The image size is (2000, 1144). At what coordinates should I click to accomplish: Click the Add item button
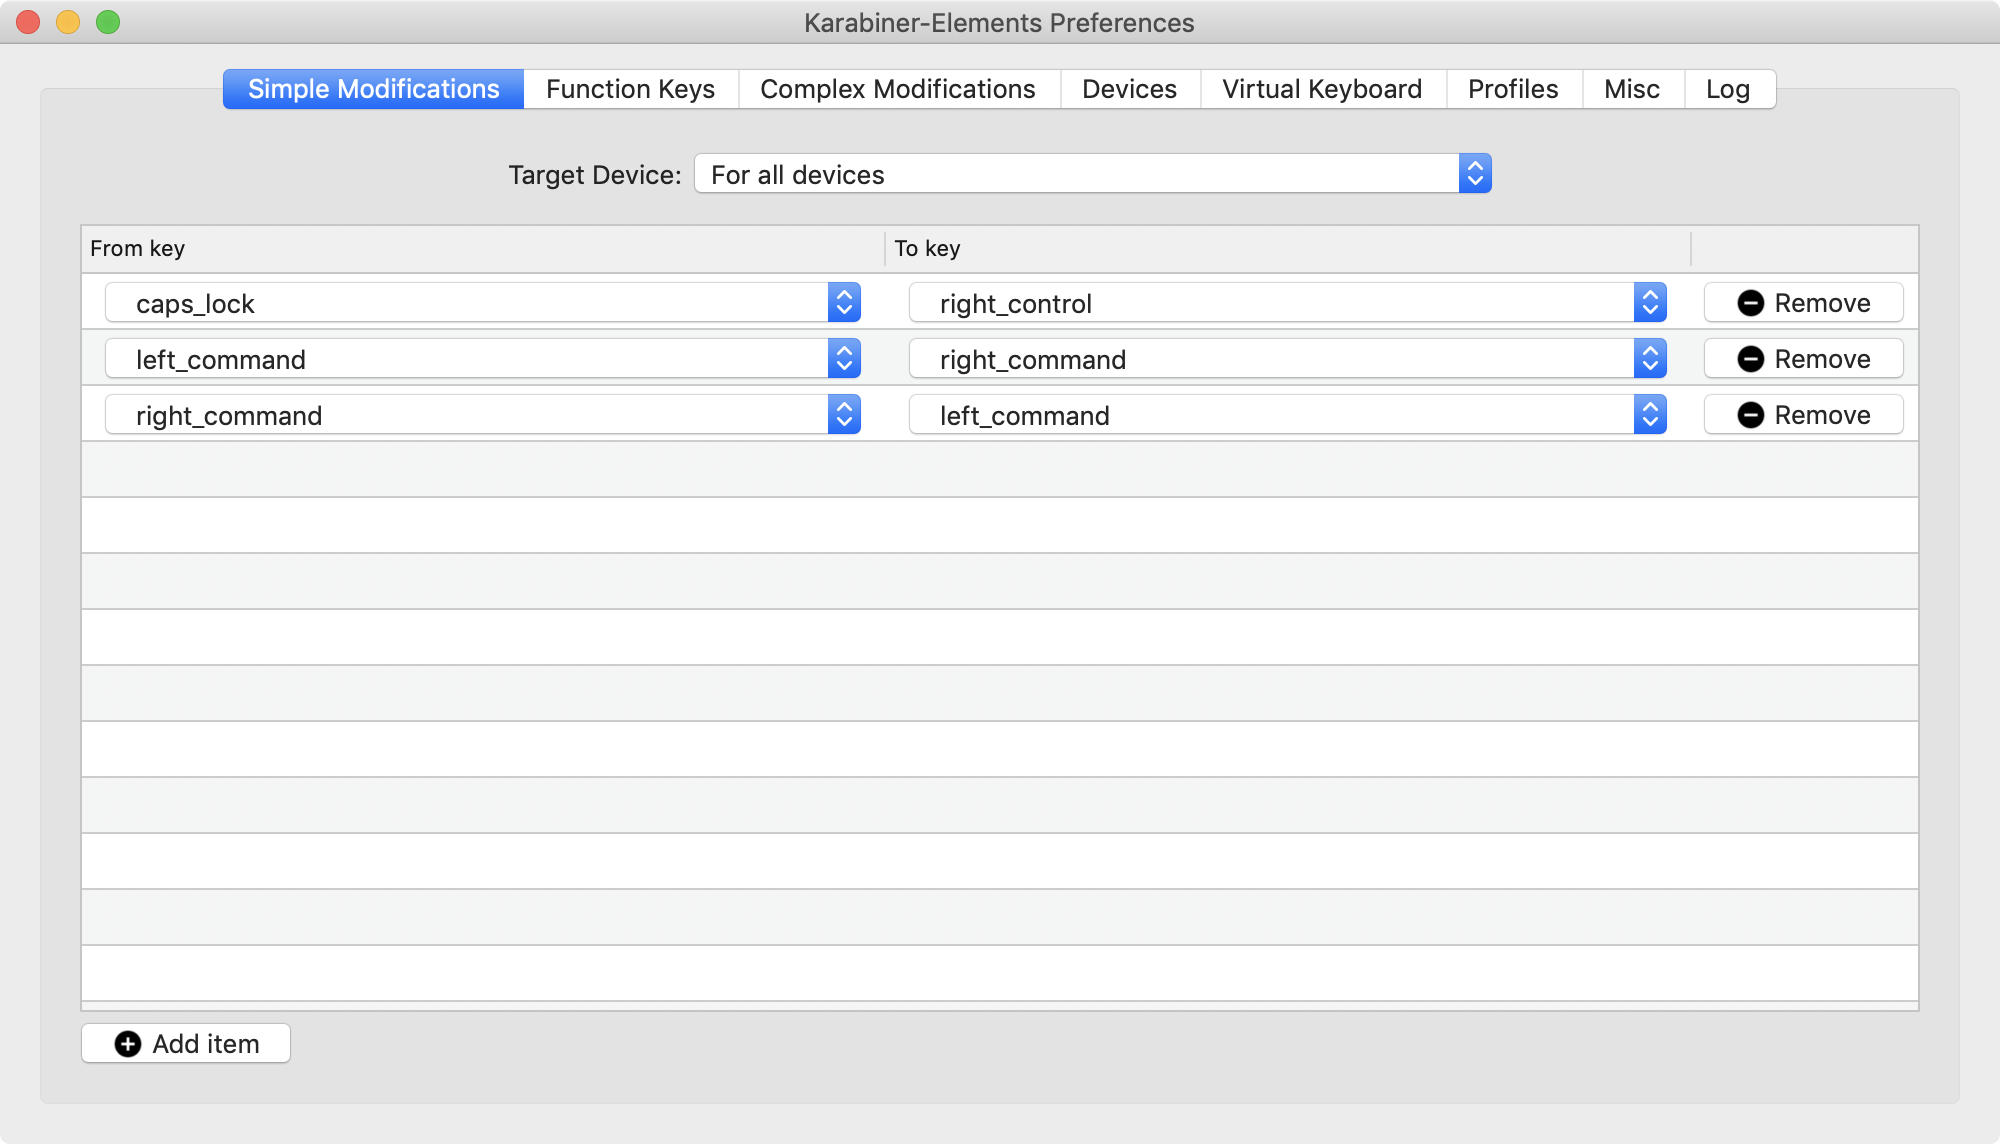pos(186,1043)
